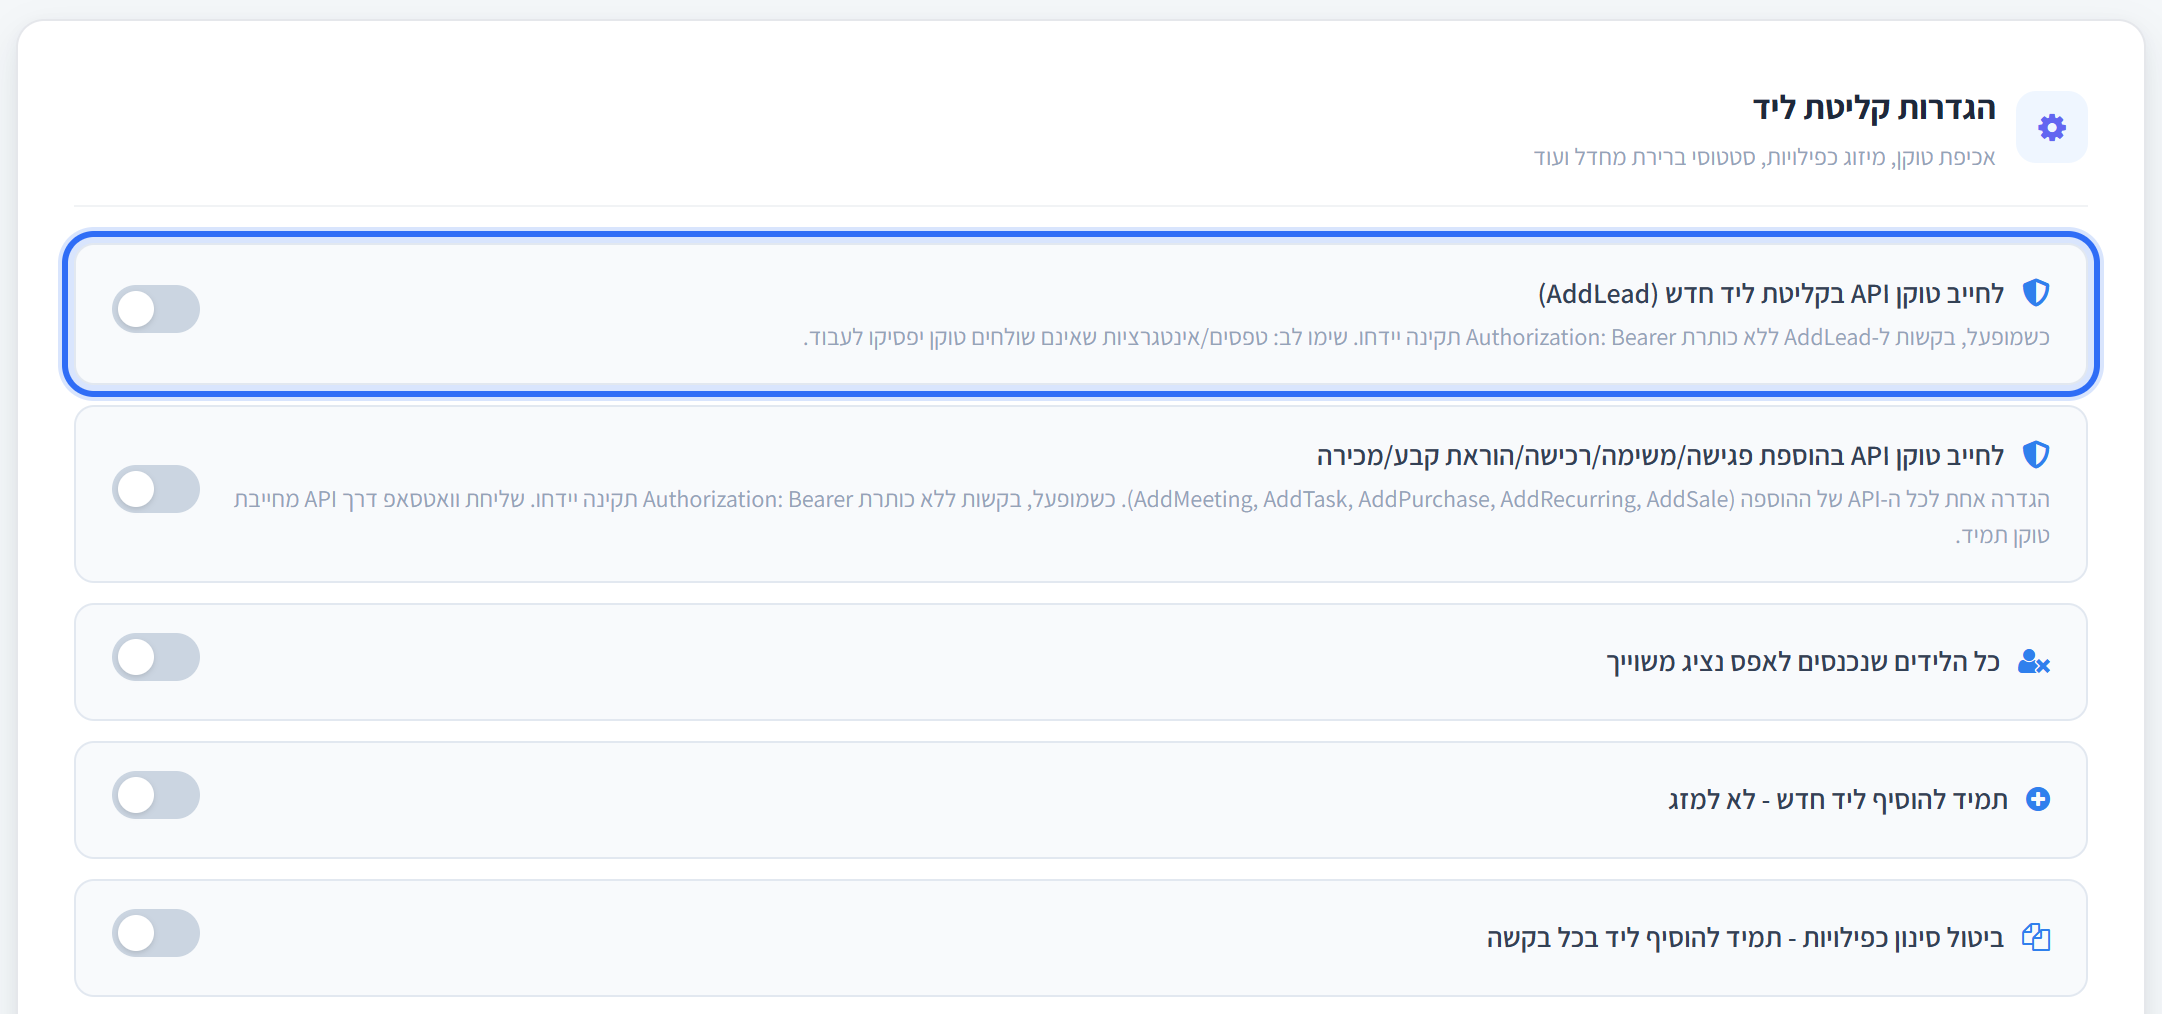The image size is (2162, 1014).
Task: Click the כל הלידים שנכנסים לאפס נציג משוייך label
Action: pos(1803,662)
